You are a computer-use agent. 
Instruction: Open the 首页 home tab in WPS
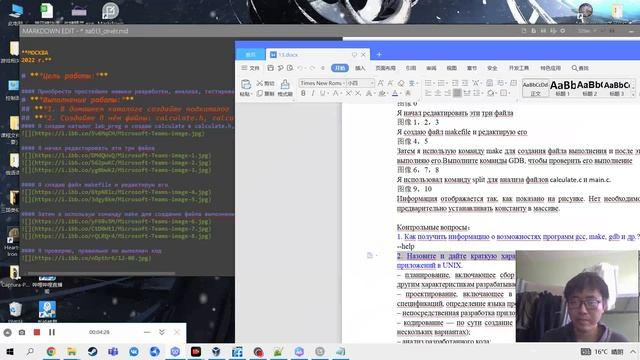coord(251,54)
